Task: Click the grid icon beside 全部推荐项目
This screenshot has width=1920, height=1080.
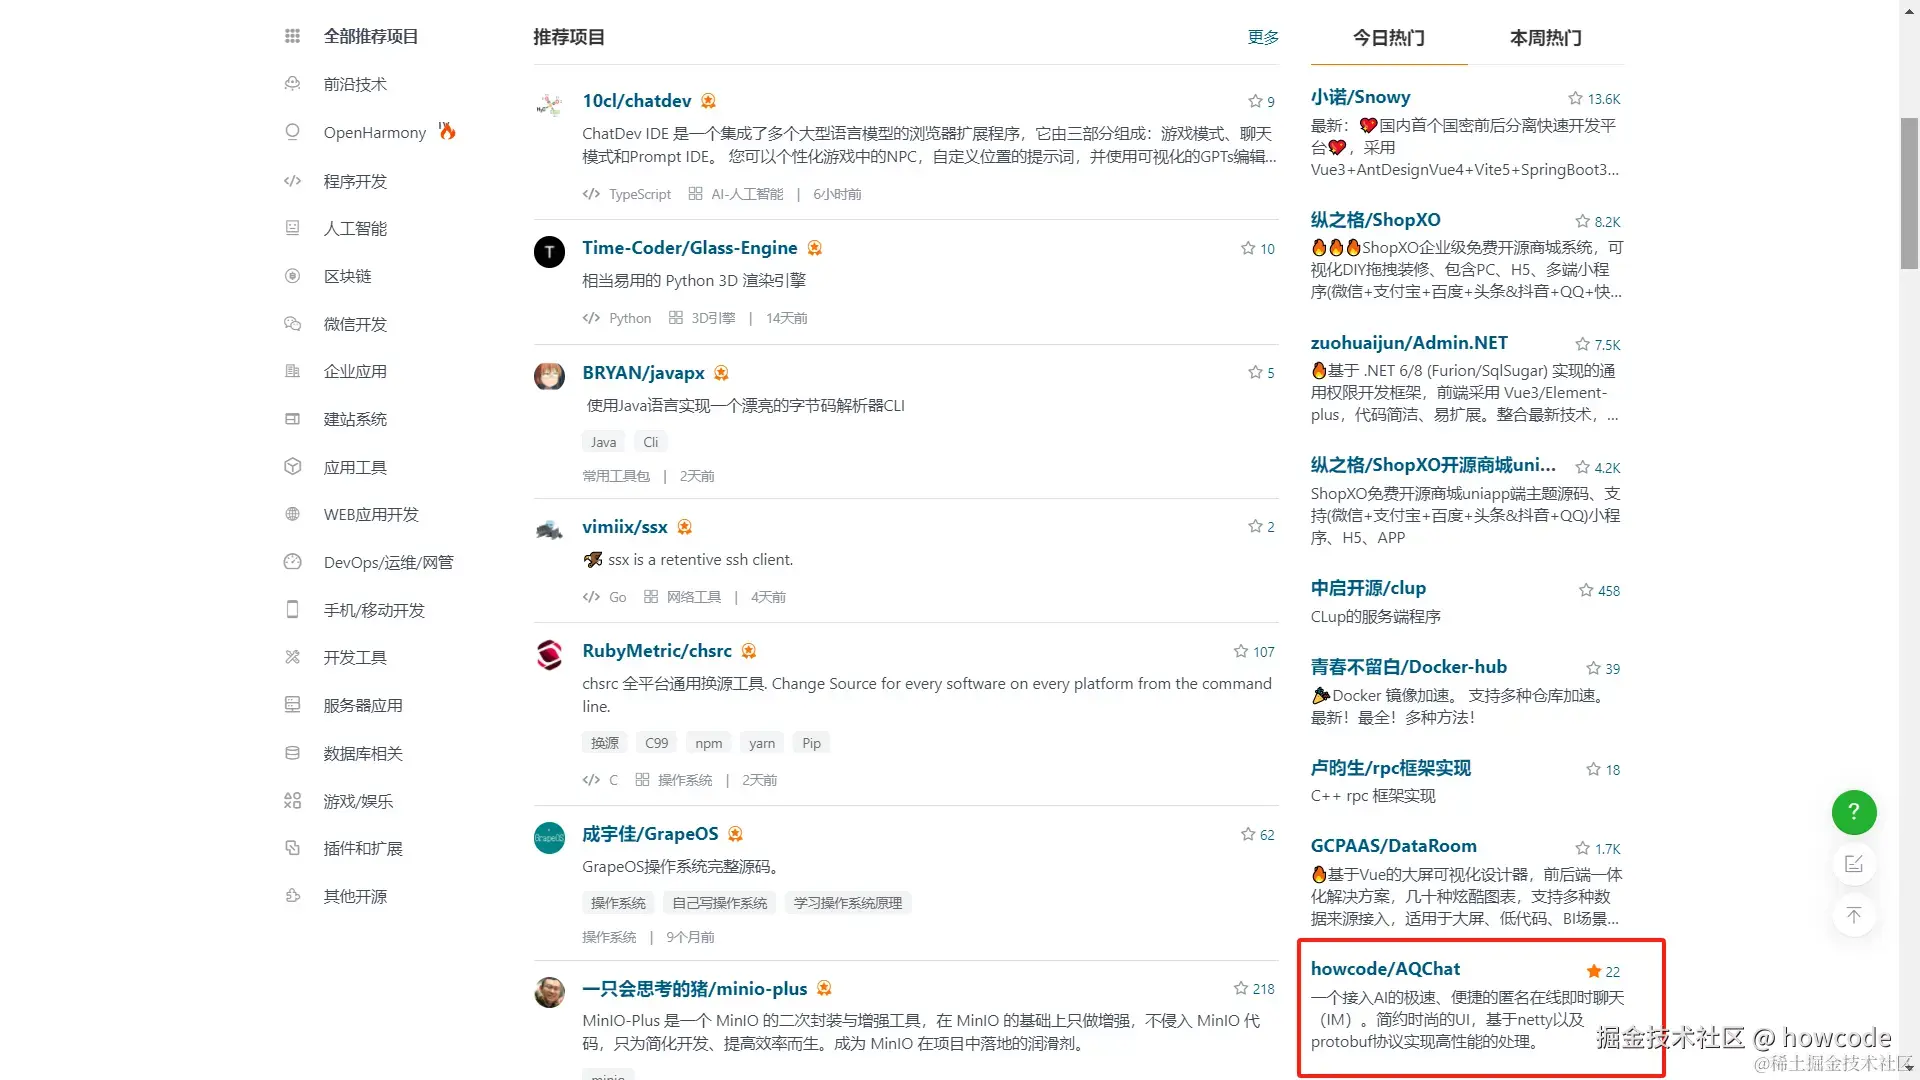Action: [292, 36]
